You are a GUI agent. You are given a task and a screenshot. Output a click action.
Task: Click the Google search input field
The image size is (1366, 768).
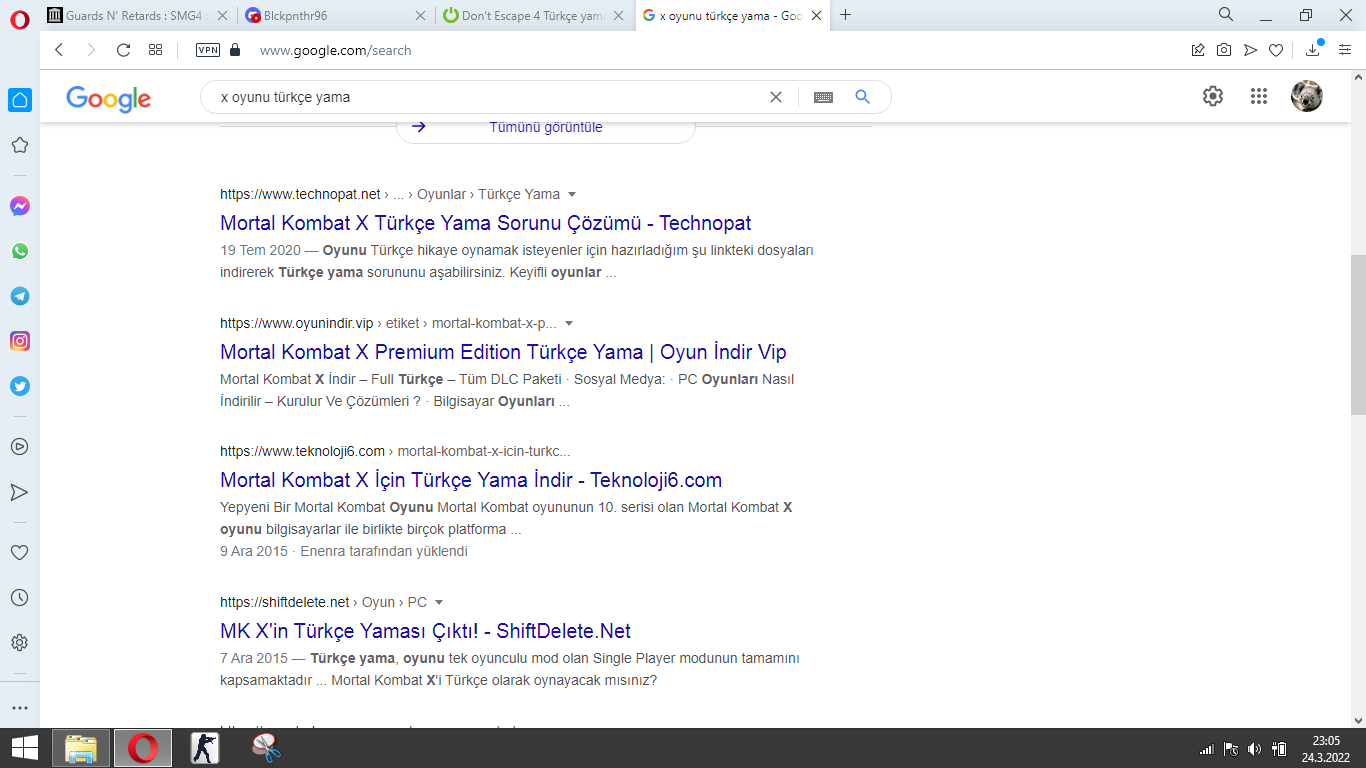(490, 97)
